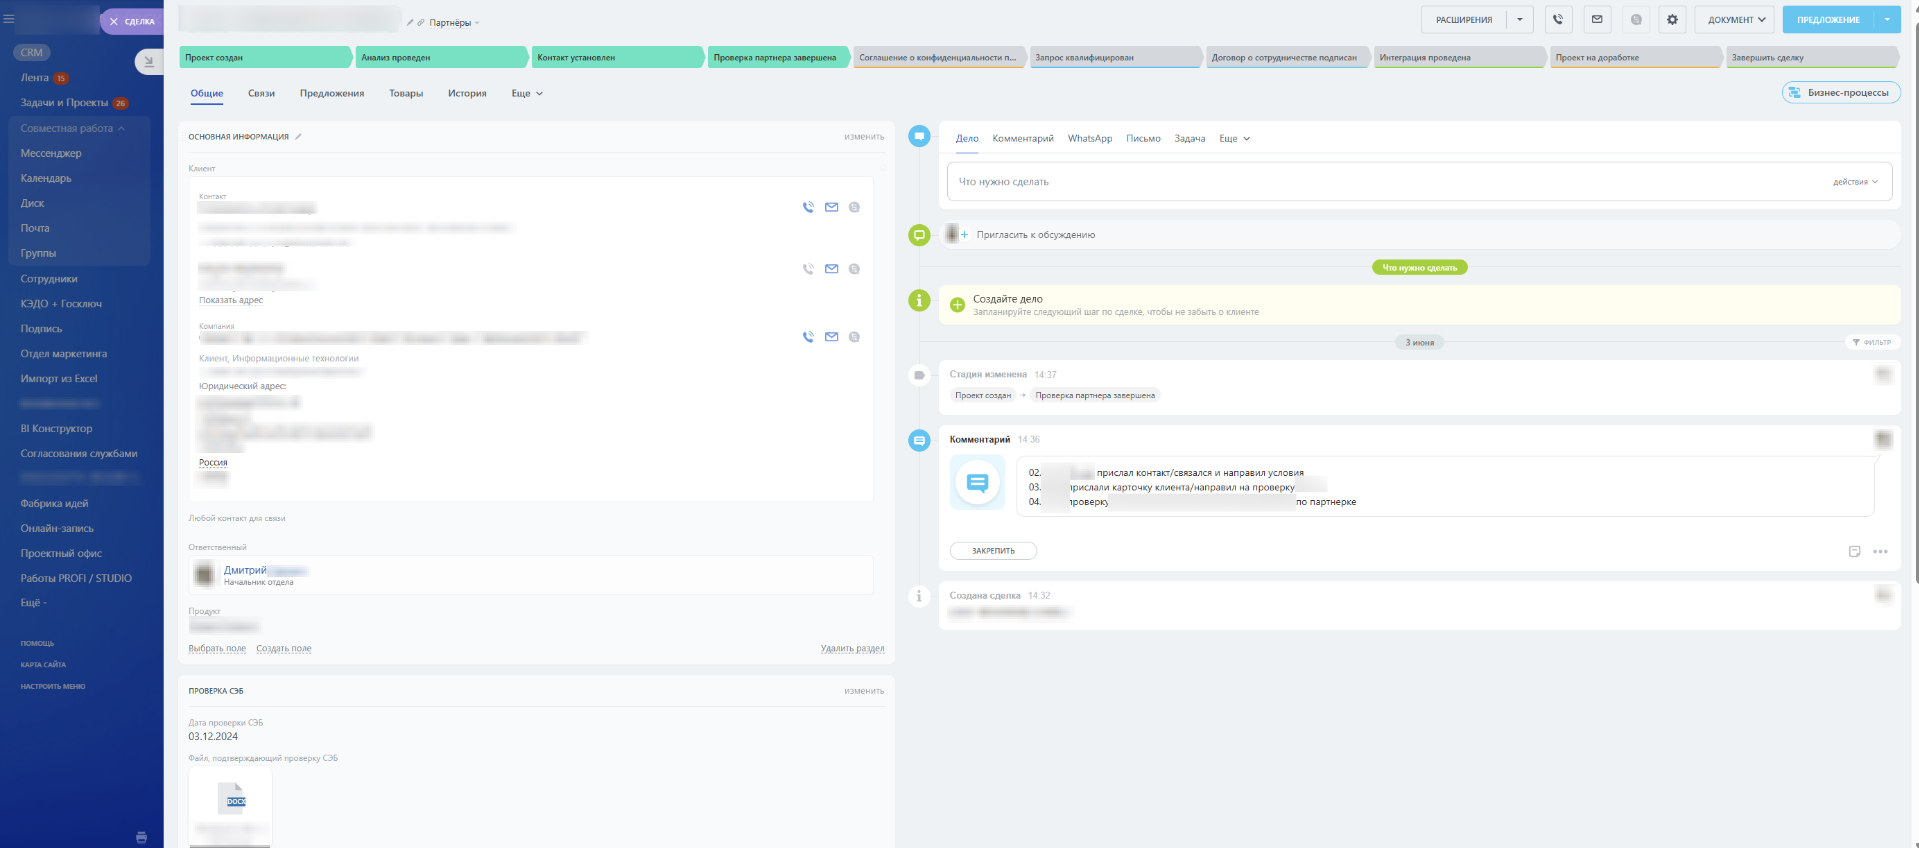Image resolution: width=1919 pixels, height=848 pixels.
Task: Open the Бизнес-процессы button
Action: [1841, 92]
